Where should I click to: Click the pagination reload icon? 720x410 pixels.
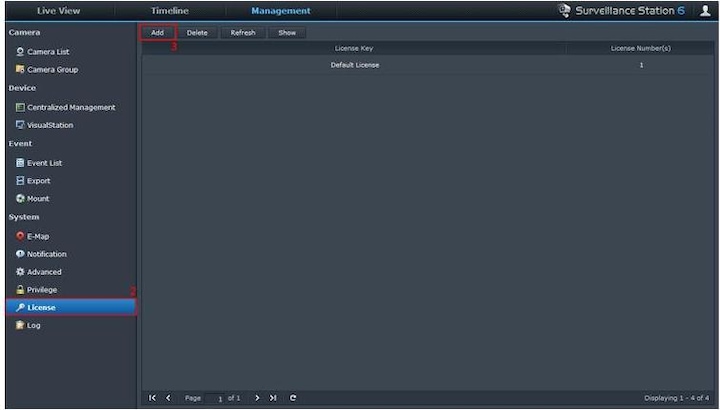pyautogui.click(x=292, y=398)
